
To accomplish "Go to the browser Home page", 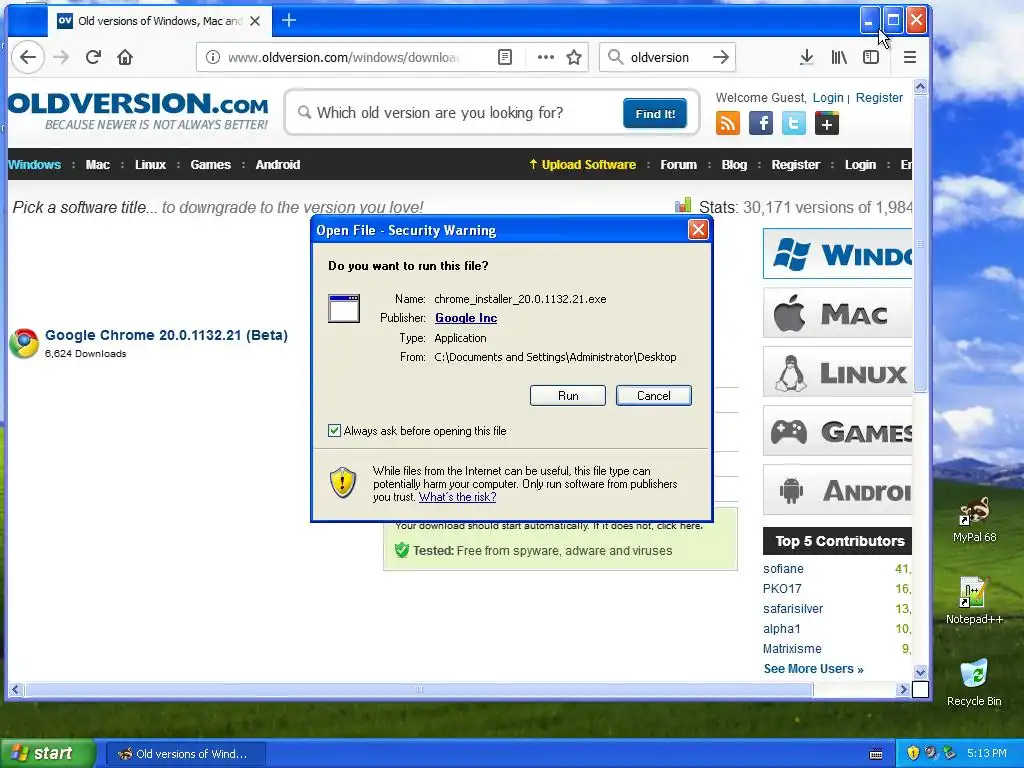I will coord(125,57).
